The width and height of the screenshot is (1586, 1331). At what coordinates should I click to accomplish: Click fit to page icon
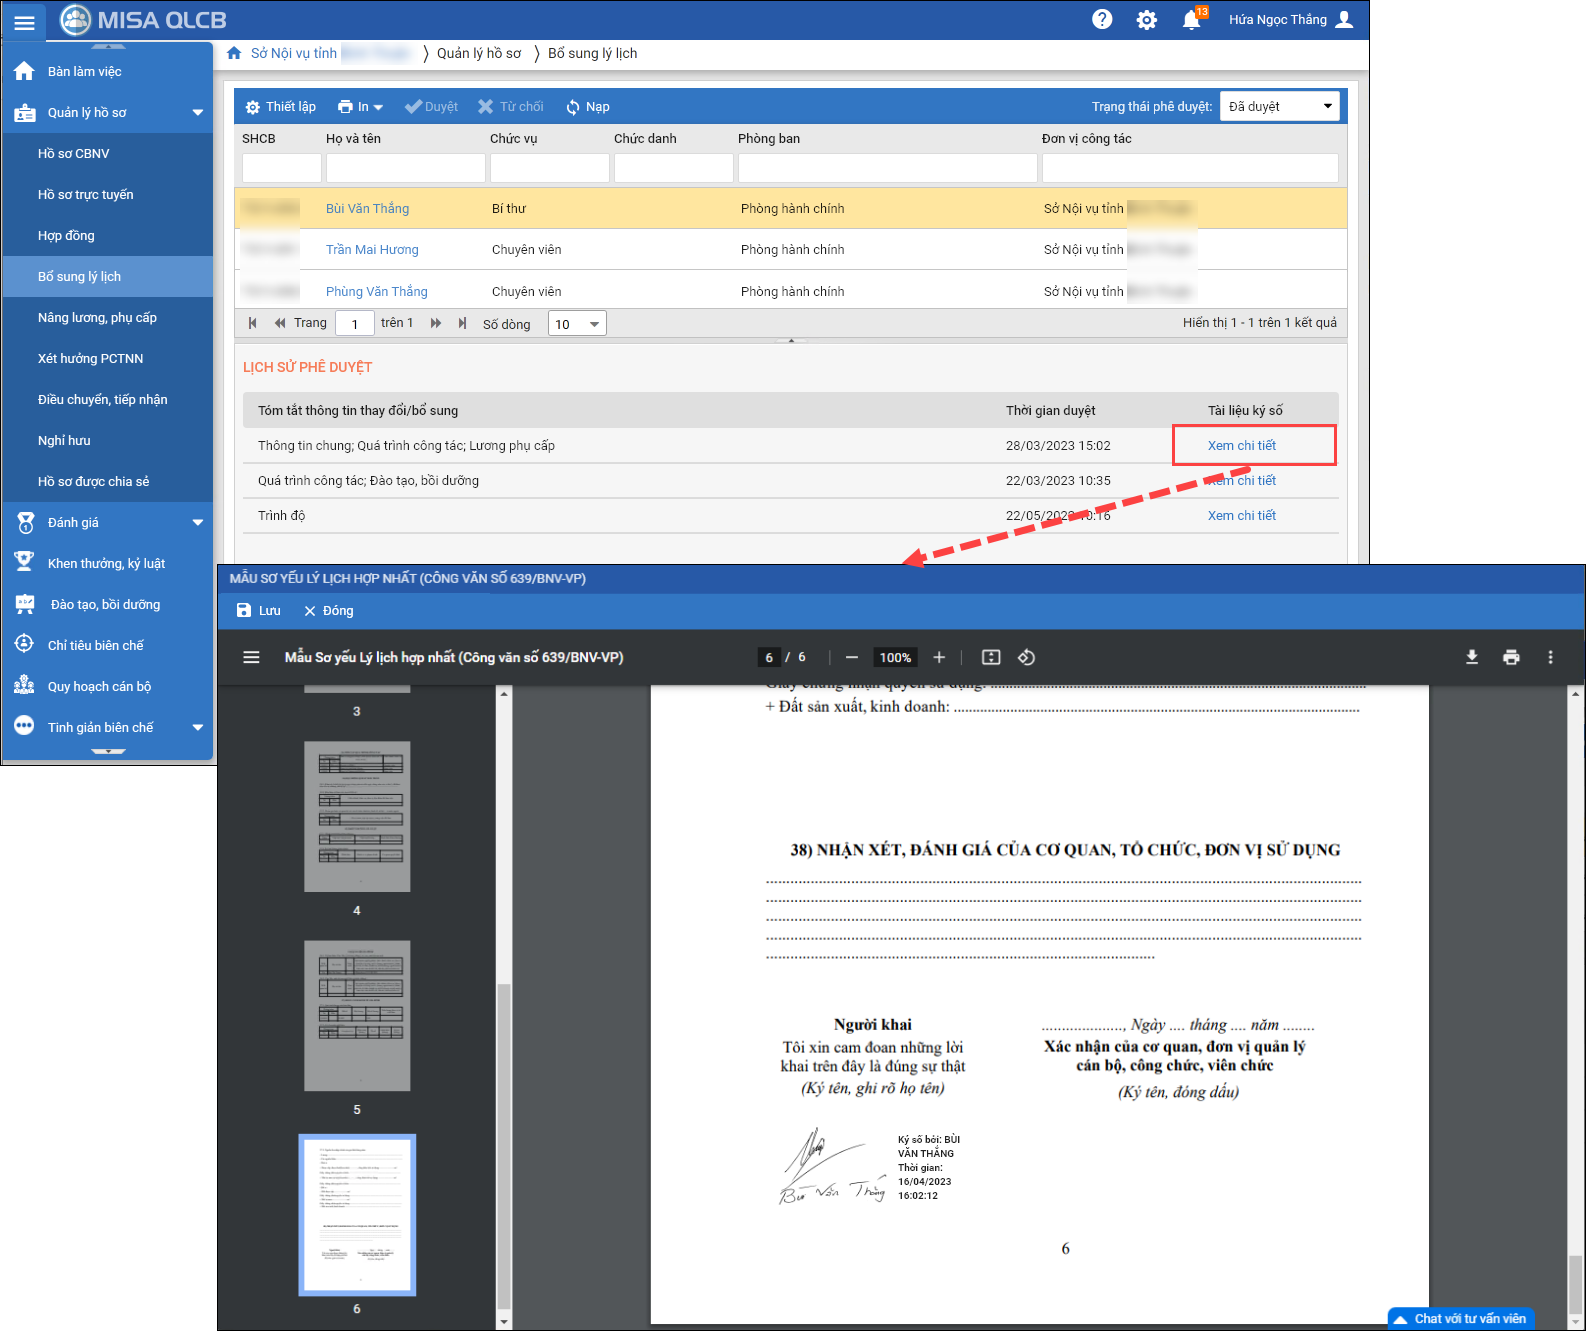coord(991,657)
